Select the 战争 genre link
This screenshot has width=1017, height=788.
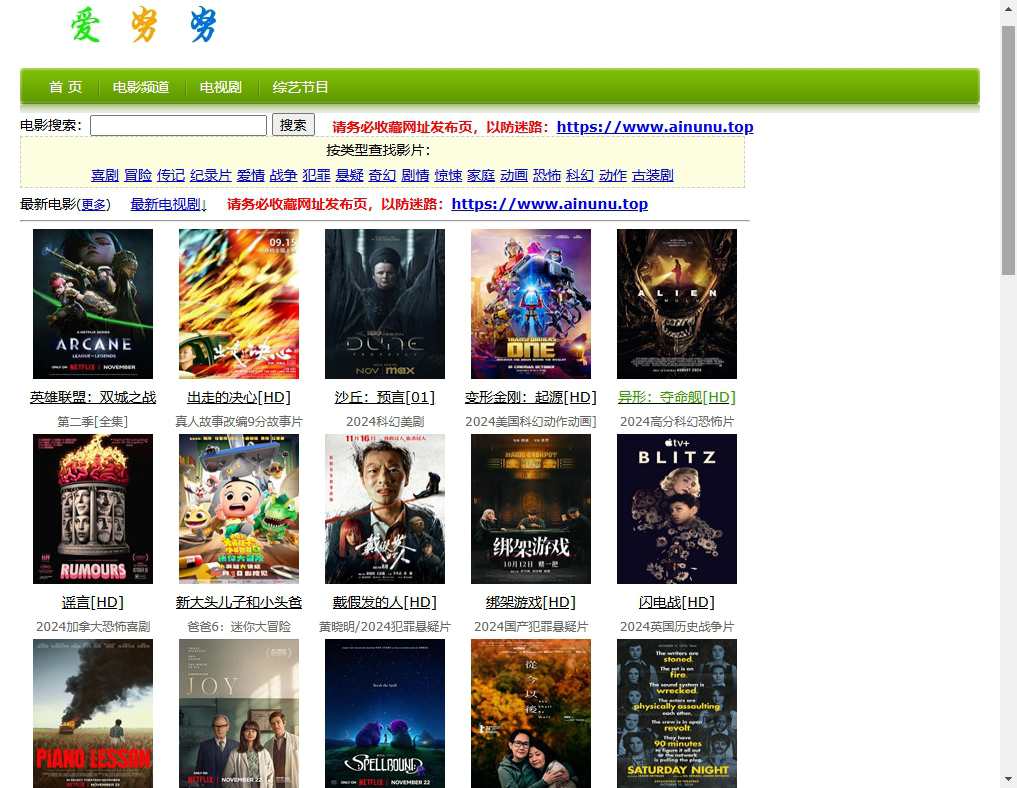click(x=283, y=175)
